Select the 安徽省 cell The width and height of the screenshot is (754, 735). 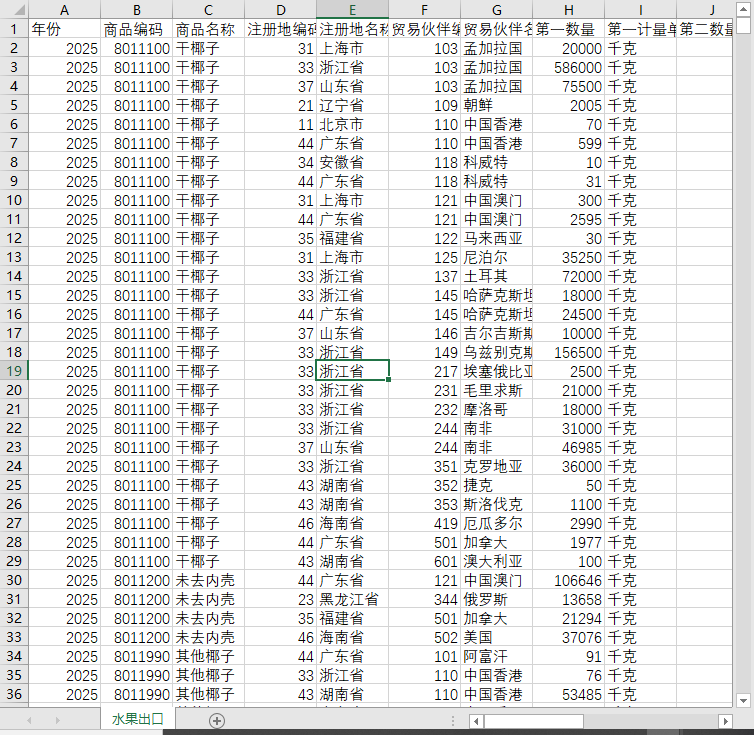352,162
